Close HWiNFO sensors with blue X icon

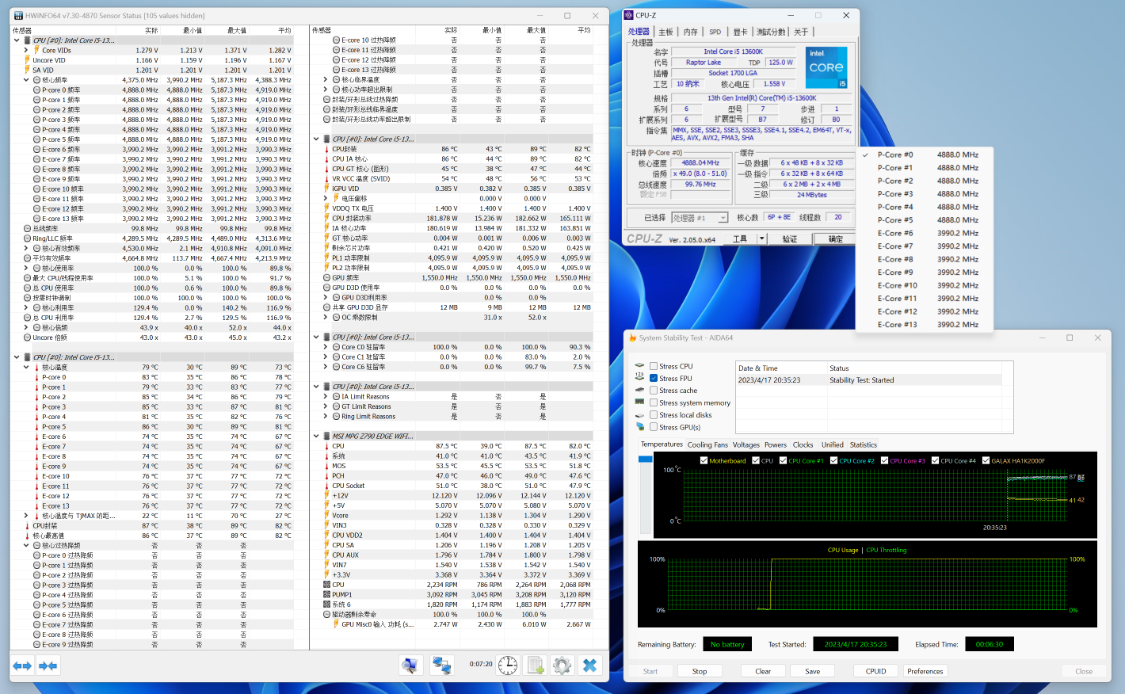click(590, 665)
